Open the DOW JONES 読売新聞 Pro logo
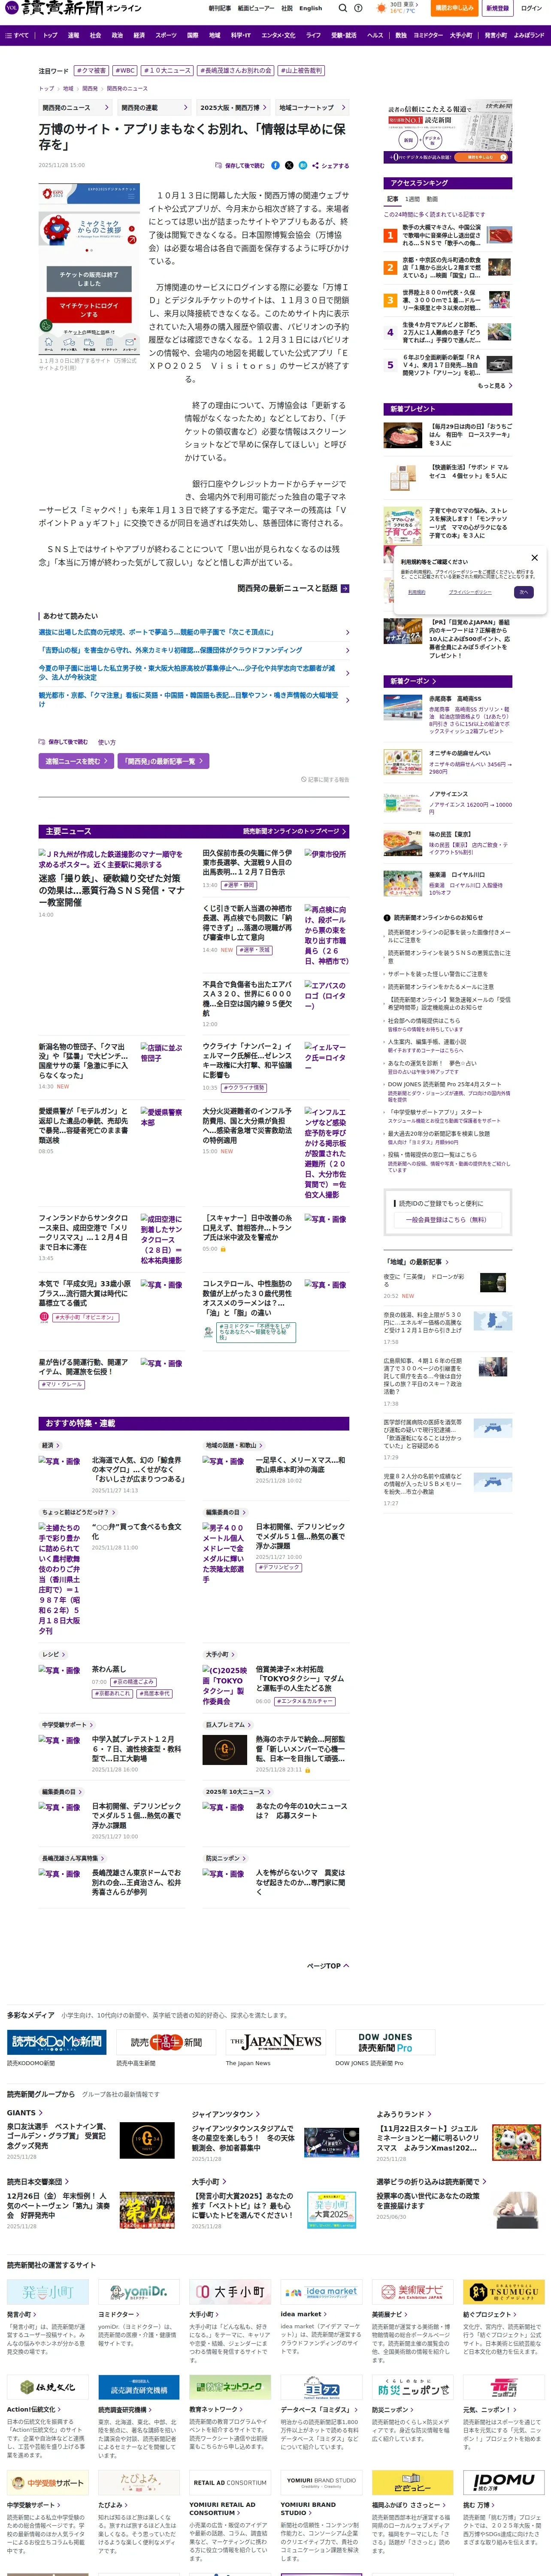Viewport: 551px width, 2576px height. coord(384,2041)
